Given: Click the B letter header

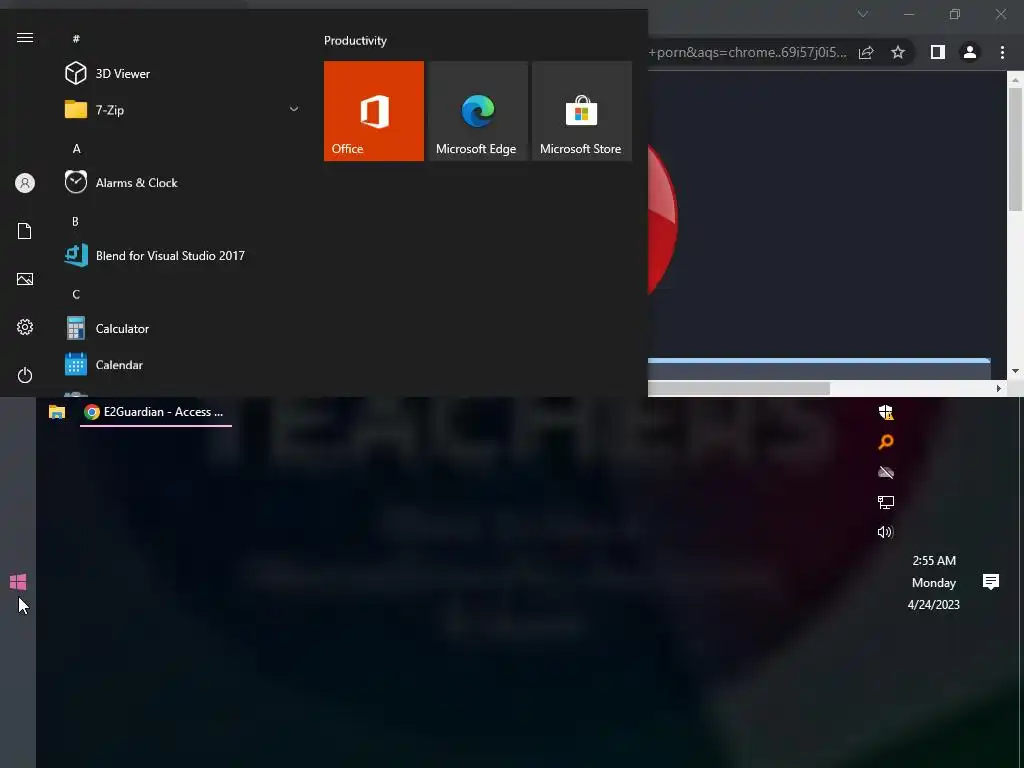Looking at the screenshot, I should point(75,222).
